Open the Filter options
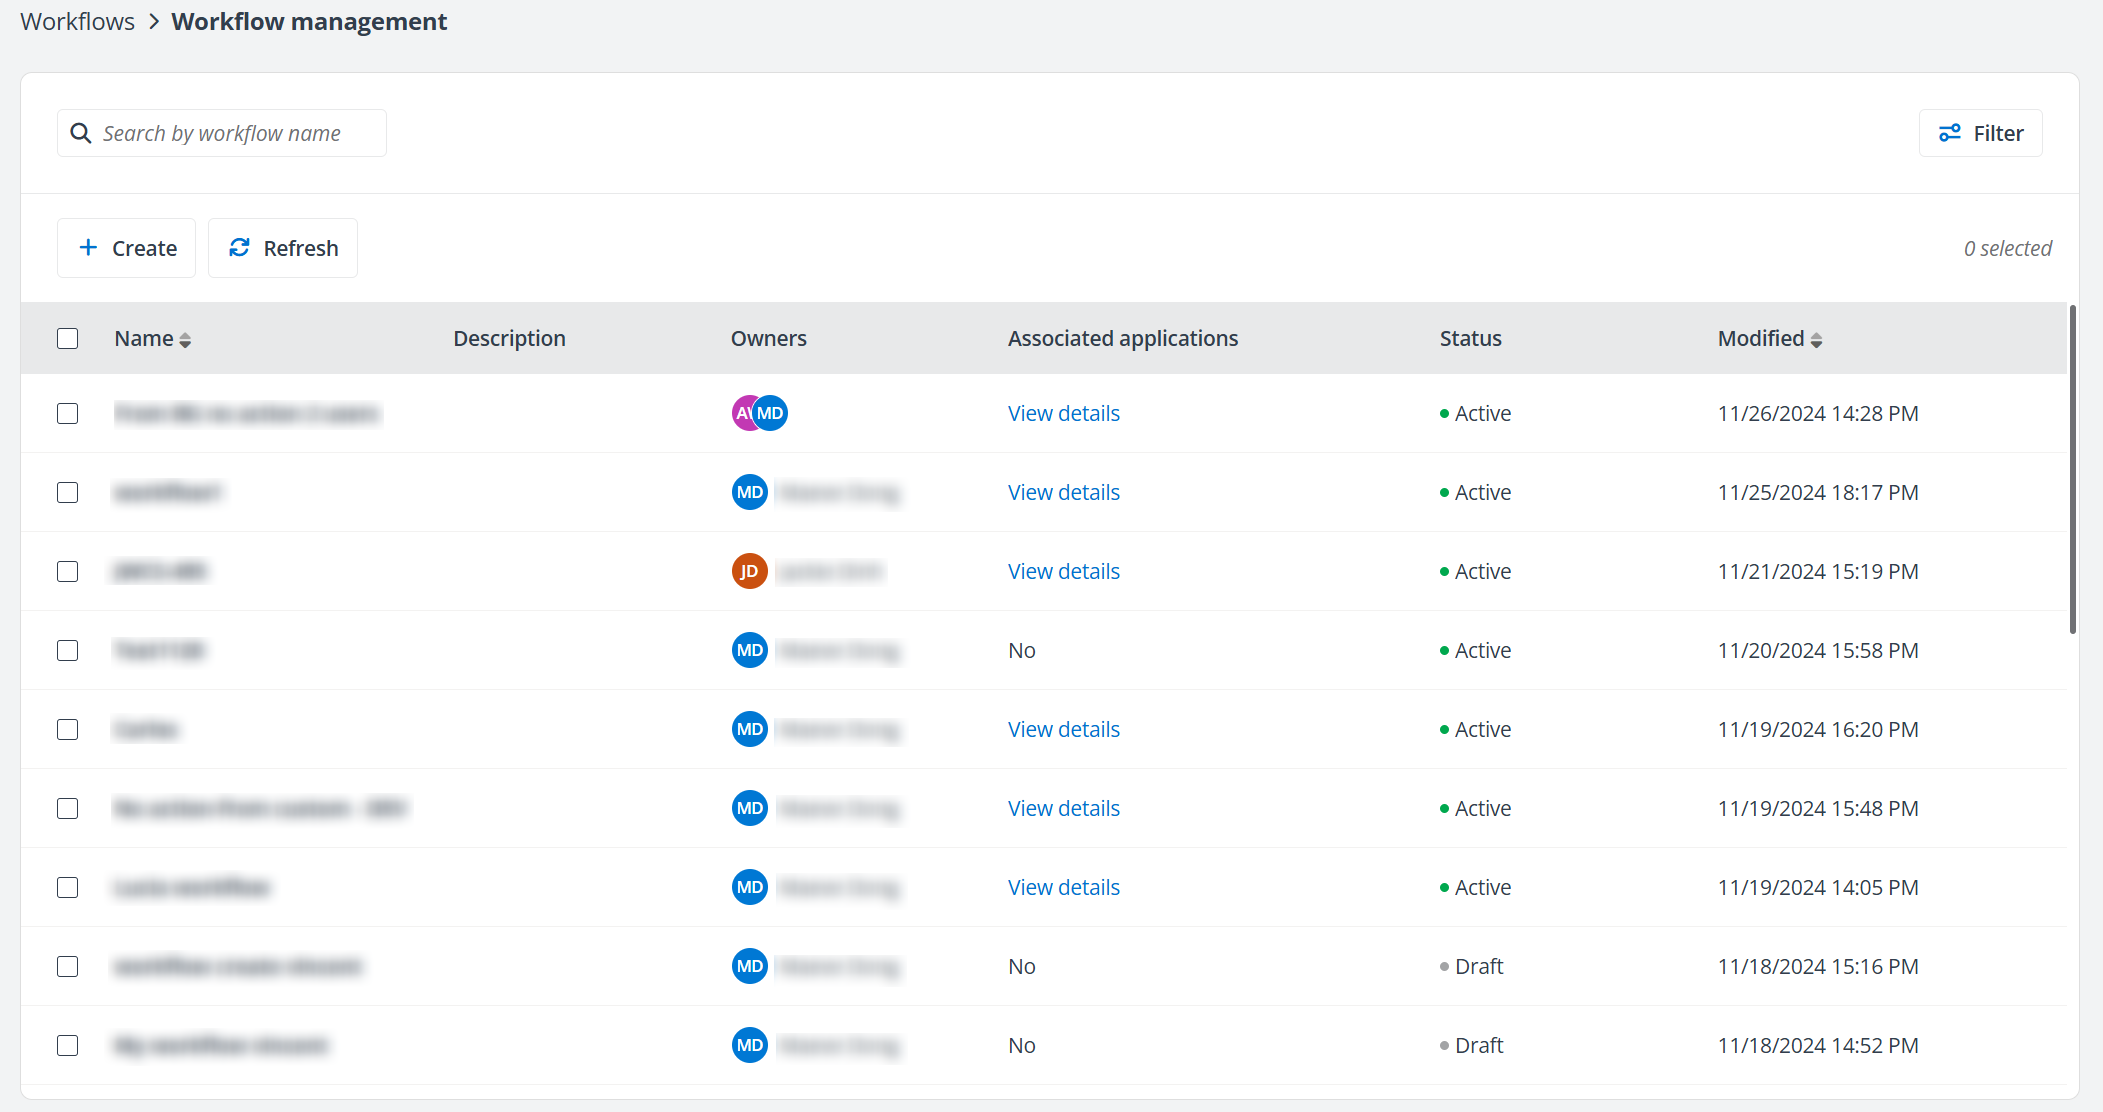The width and height of the screenshot is (2103, 1112). pos(1979,133)
